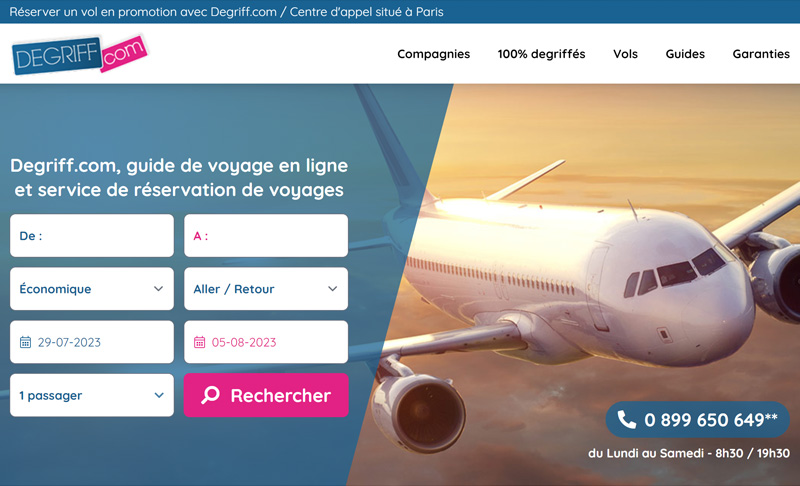The image size is (800, 486).
Task: Expand the Économique class chevron
Action: pos(158,289)
